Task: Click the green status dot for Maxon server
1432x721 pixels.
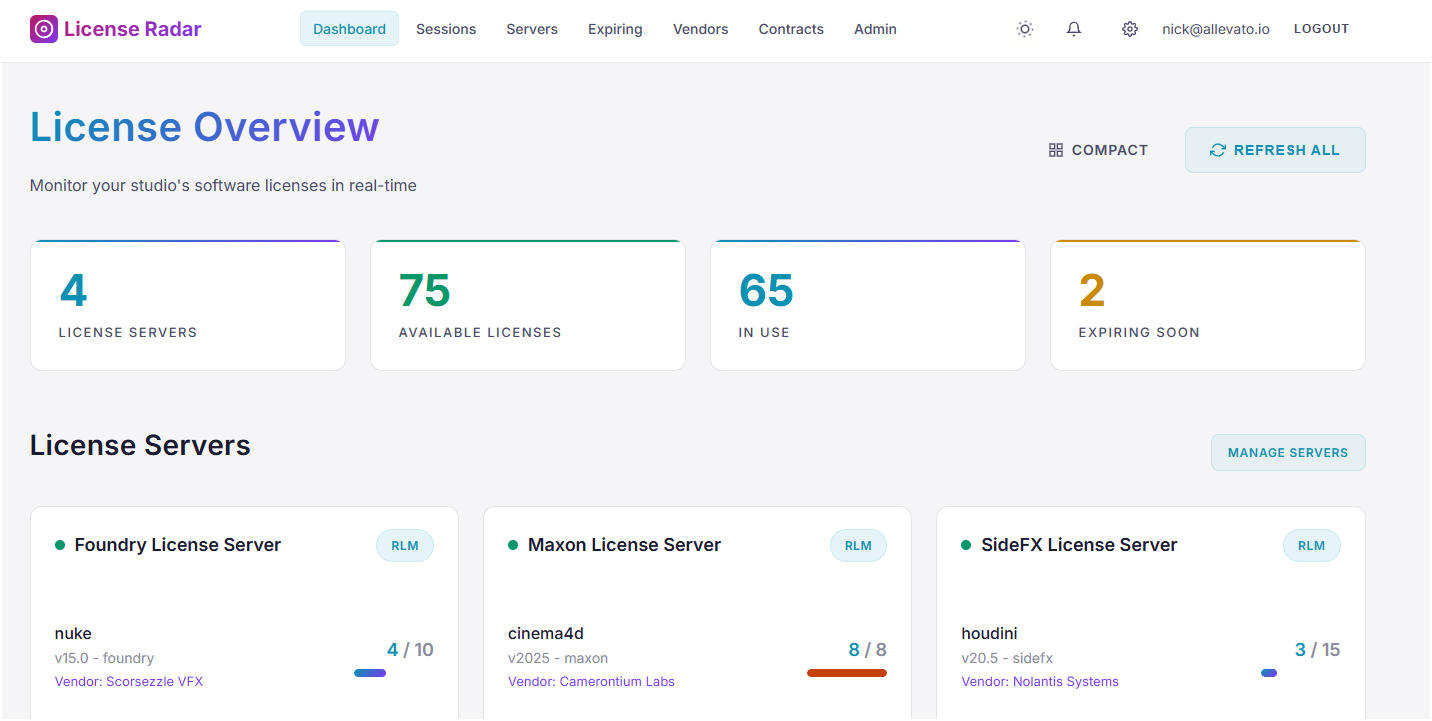Action: 513,545
